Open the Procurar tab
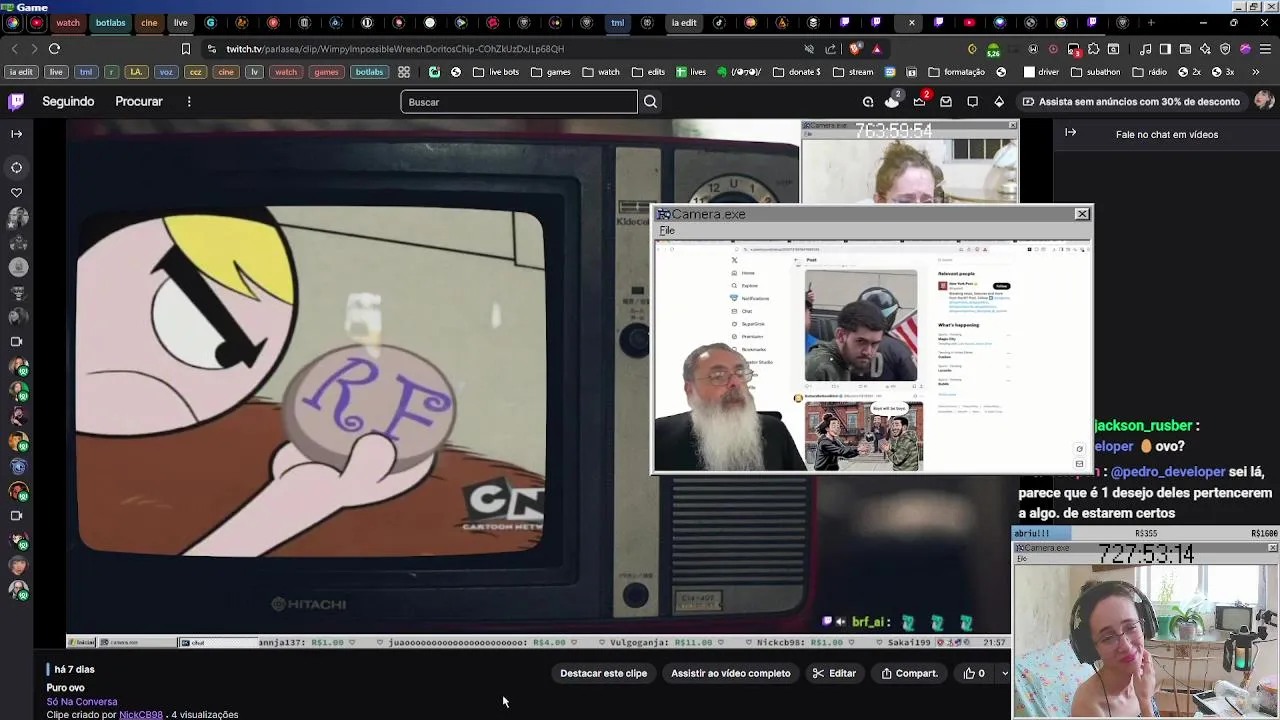The height and width of the screenshot is (720, 1280). 139,101
